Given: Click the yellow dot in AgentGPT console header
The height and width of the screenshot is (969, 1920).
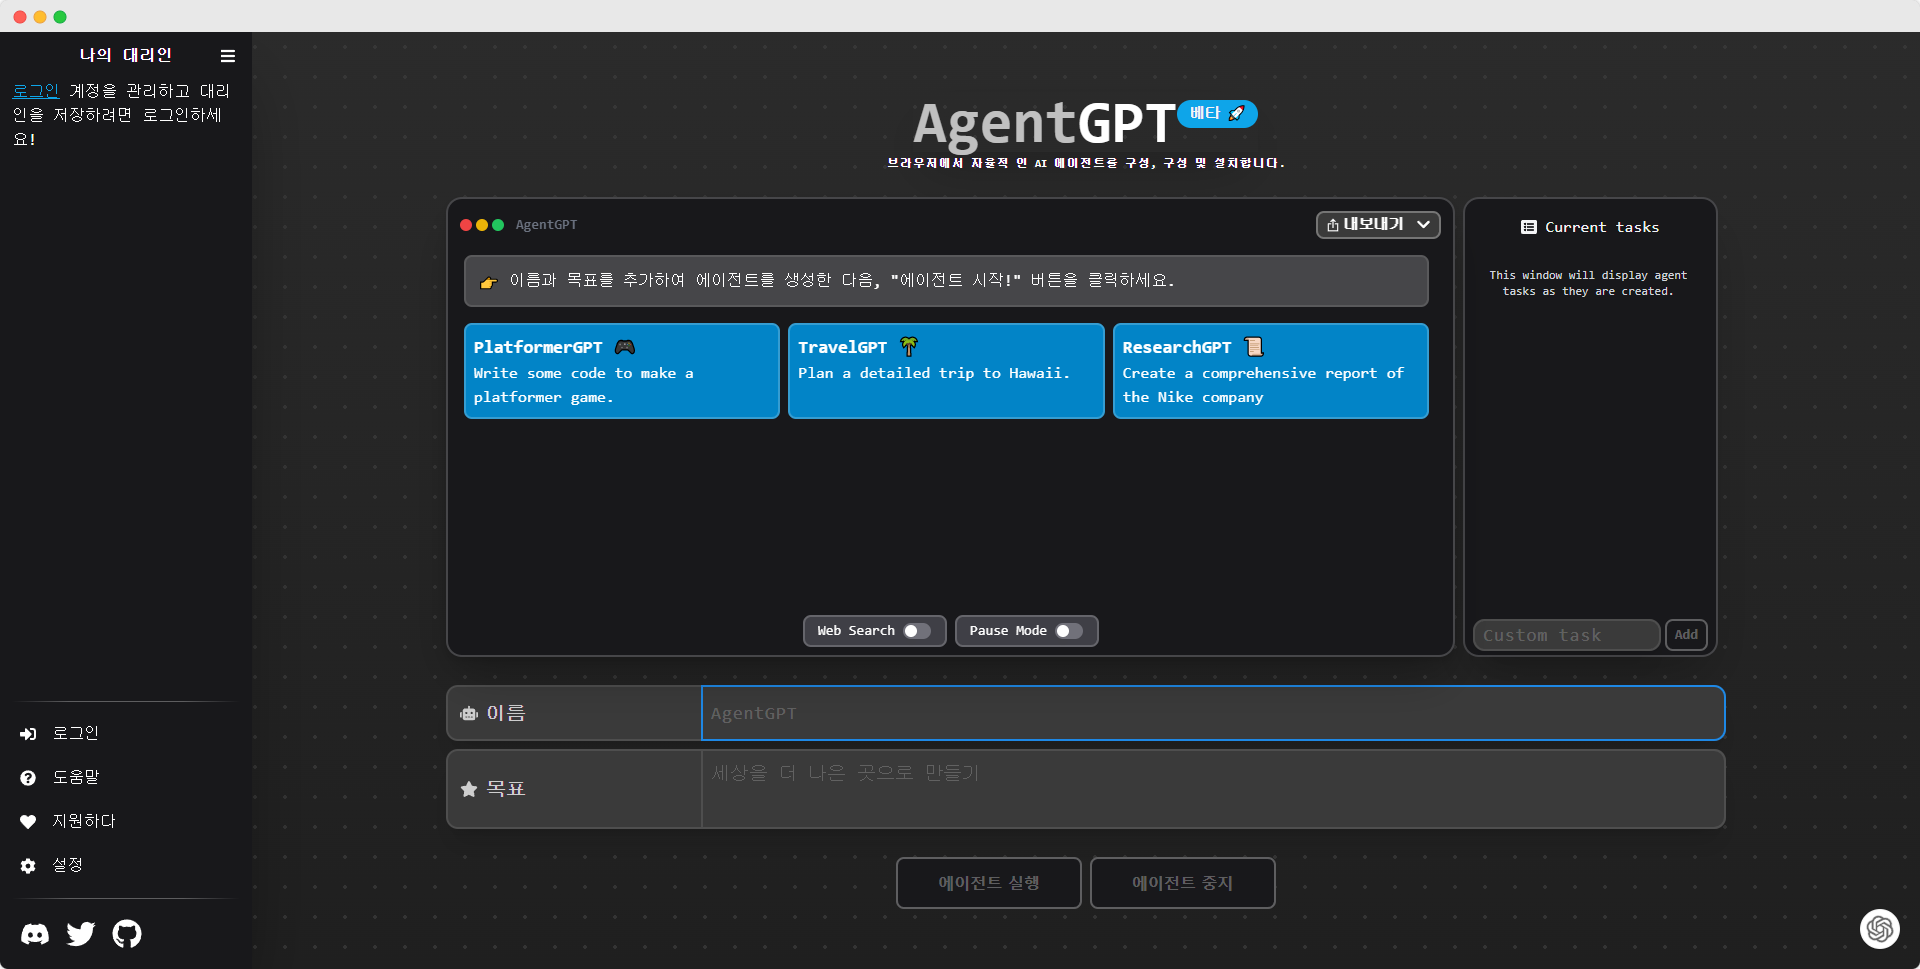Looking at the screenshot, I should (x=482, y=225).
